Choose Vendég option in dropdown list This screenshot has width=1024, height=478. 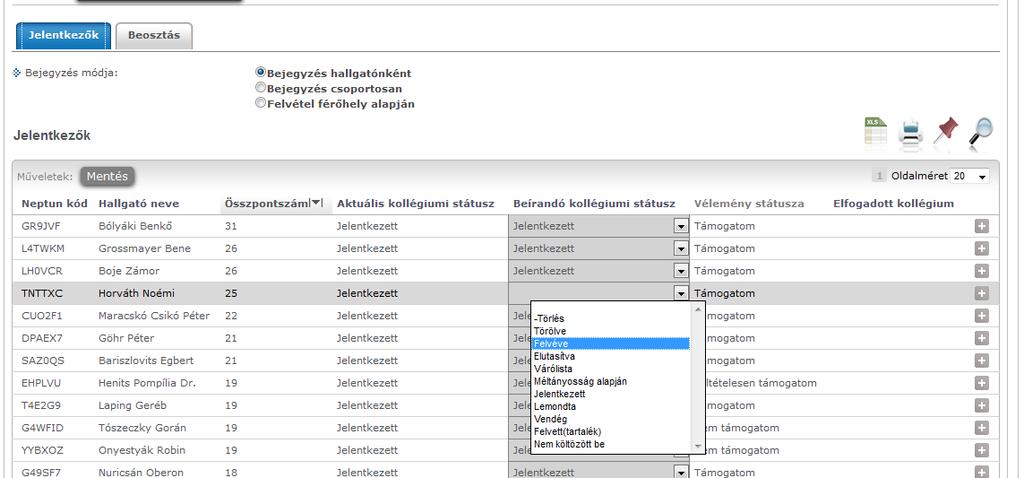(610, 419)
